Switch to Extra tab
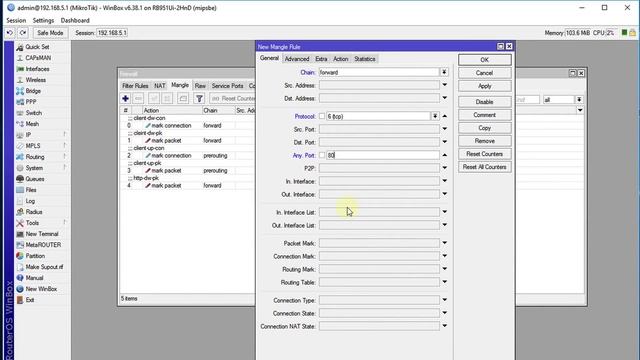Screen dimensions: 640x360 click(x=321, y=59)
